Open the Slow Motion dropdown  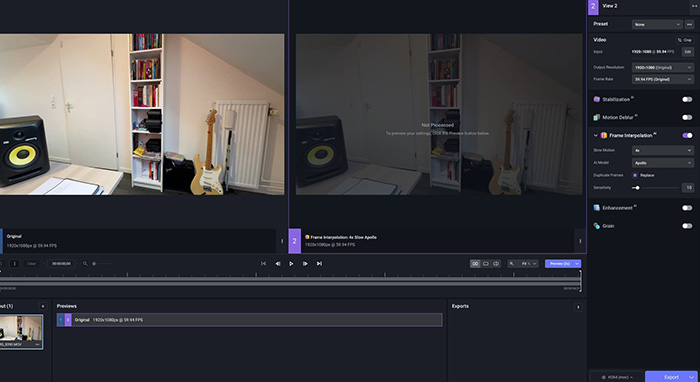click(662, 150)
